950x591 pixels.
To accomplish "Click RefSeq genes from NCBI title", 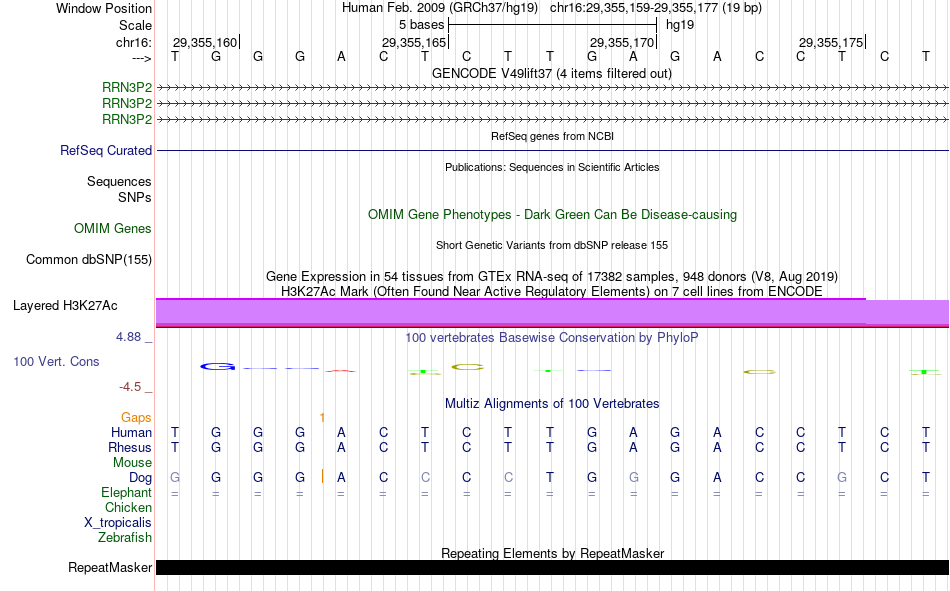I will 552,136.
